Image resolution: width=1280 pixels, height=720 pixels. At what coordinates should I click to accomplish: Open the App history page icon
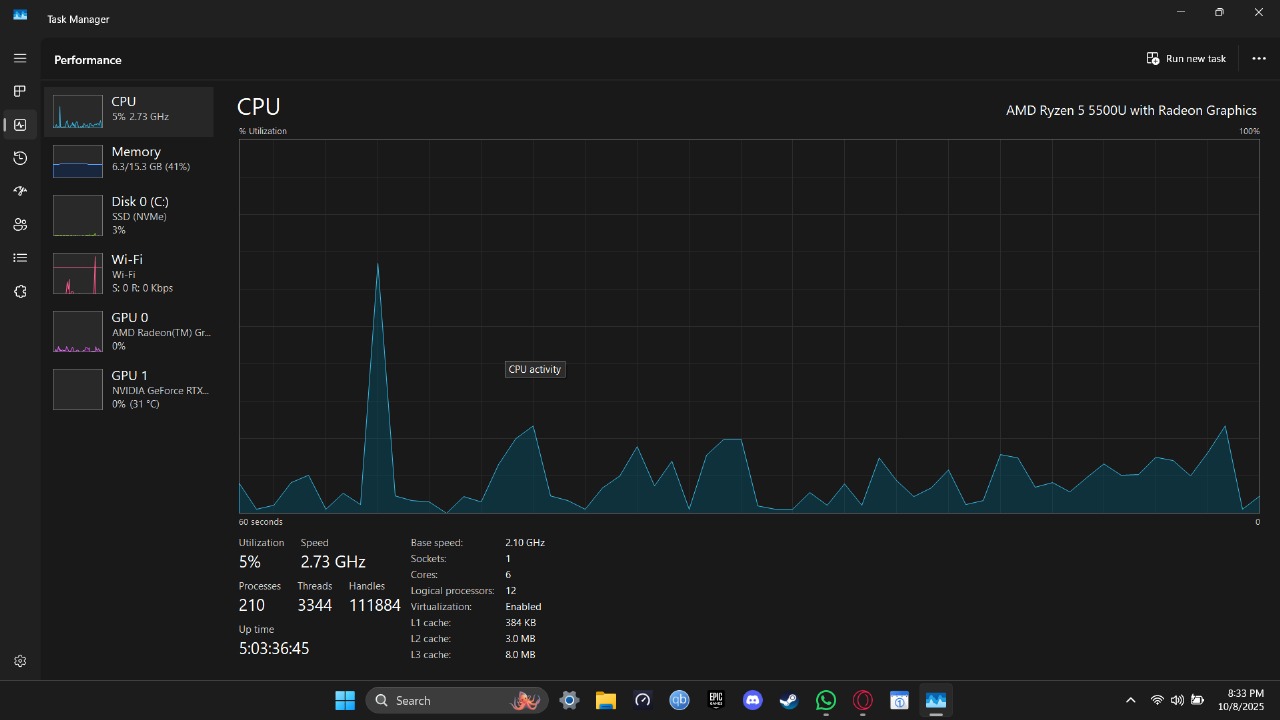coord(20,158)
